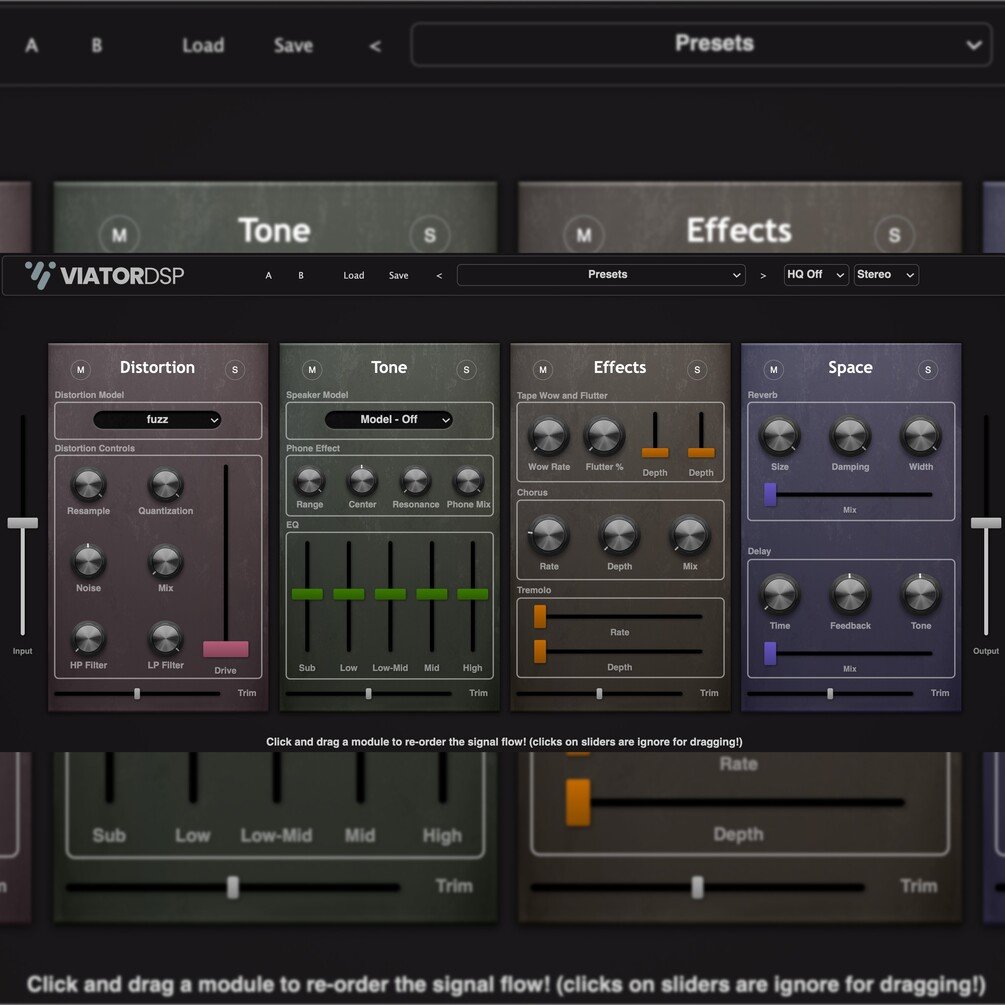This screenshot has width=1005, height=1005.
Task: Click the Drive slider handle
Action: [226, 649]
